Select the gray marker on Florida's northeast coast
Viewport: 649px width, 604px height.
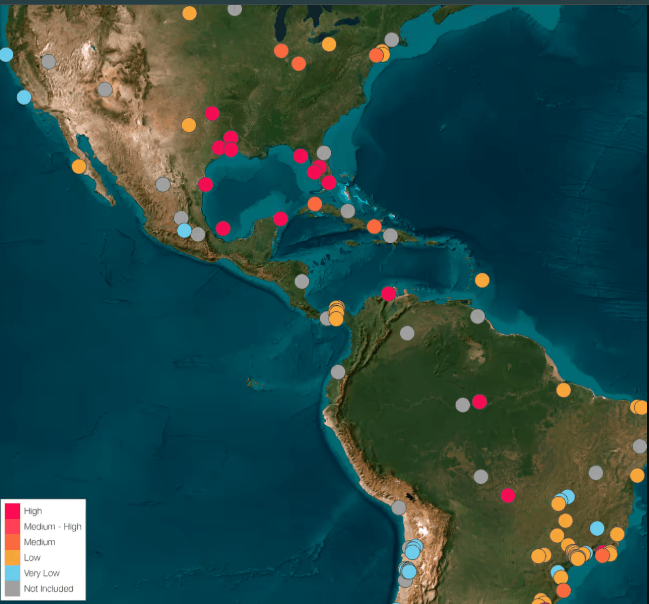coord(324,153)
